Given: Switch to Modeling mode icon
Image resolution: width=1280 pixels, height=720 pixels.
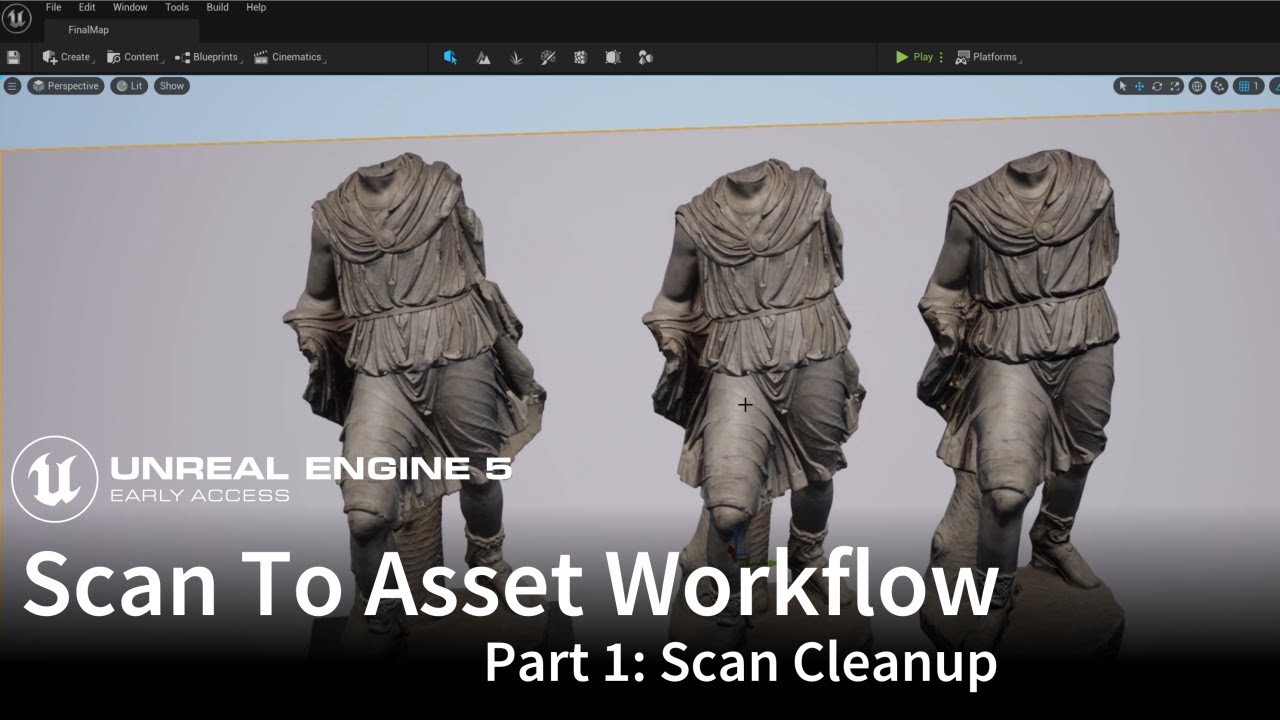Looking at the screenshot, I should (645, 57).
